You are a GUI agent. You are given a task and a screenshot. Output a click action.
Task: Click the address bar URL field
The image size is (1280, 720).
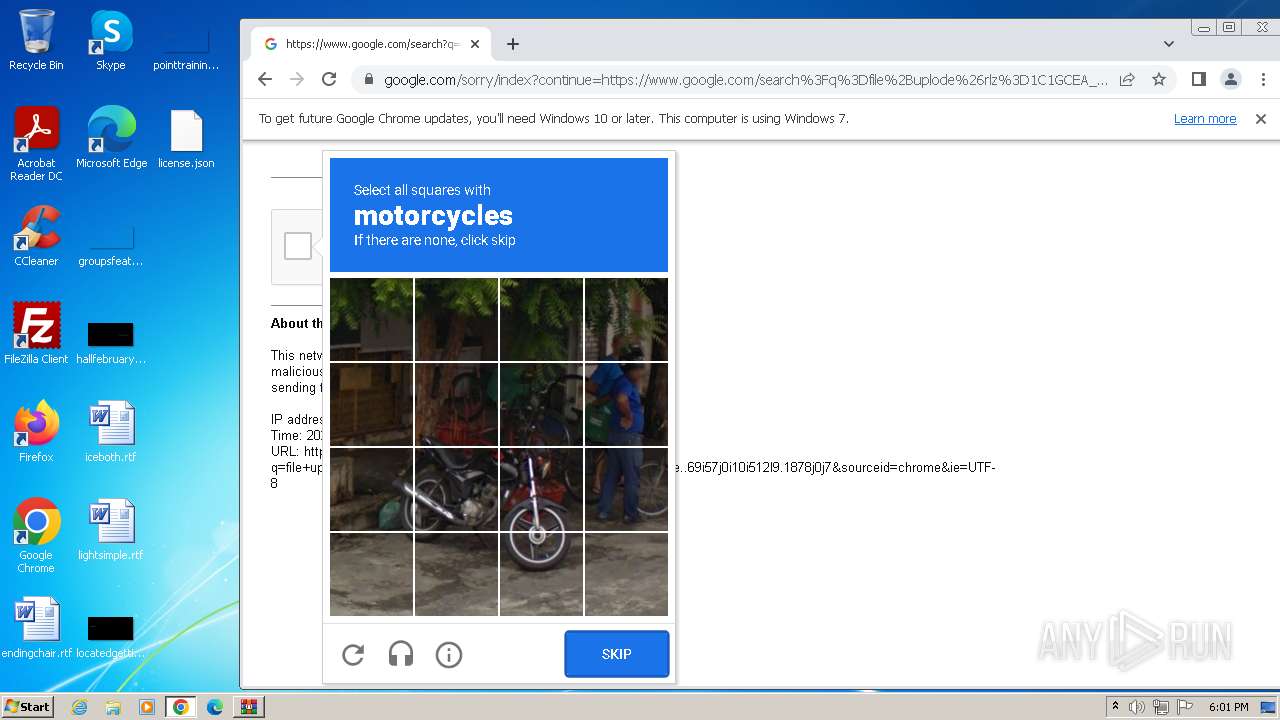[x=745, y=80]
